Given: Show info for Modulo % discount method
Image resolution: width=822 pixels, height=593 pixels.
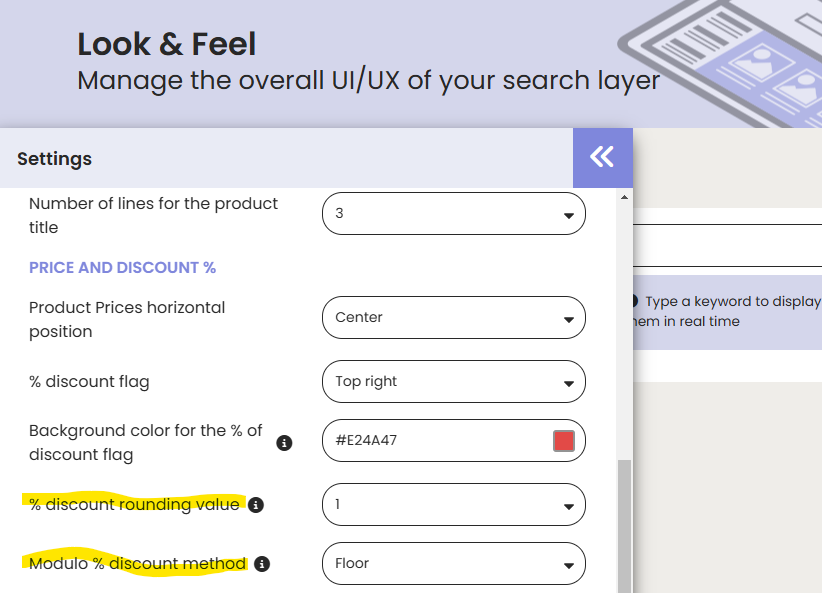Looking at the screenshot, I should tap(262, 564).
